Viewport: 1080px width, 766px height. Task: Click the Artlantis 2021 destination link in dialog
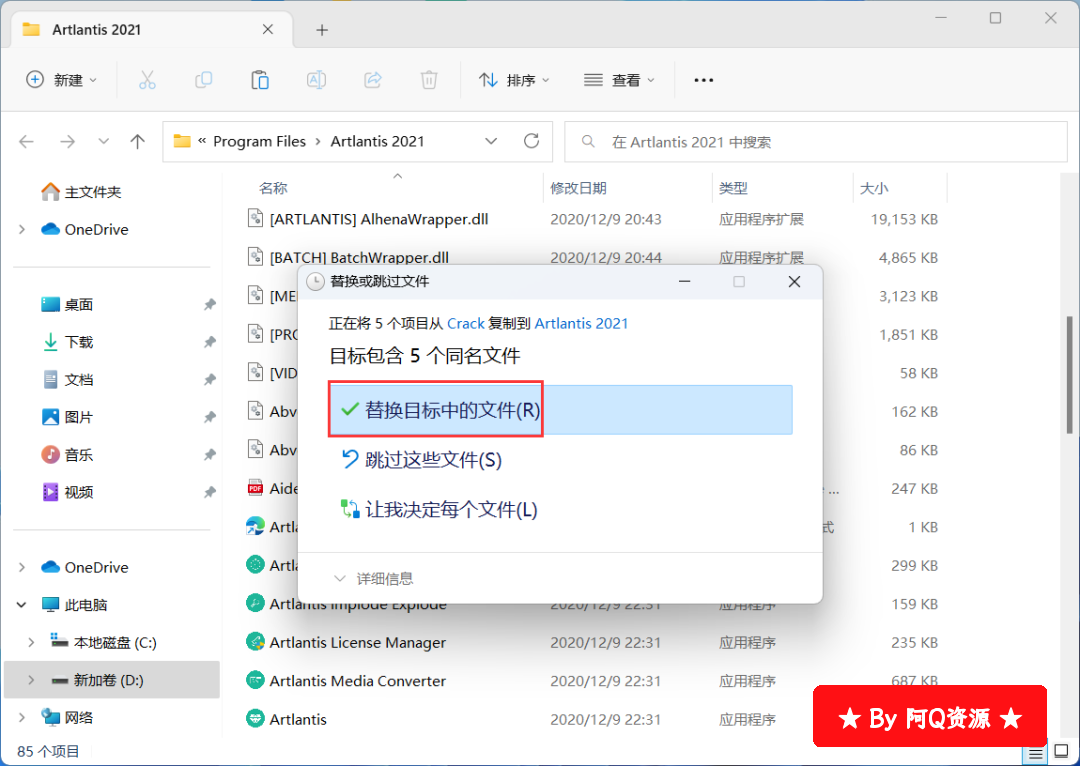pyautogui.click(x=581, y=323)
